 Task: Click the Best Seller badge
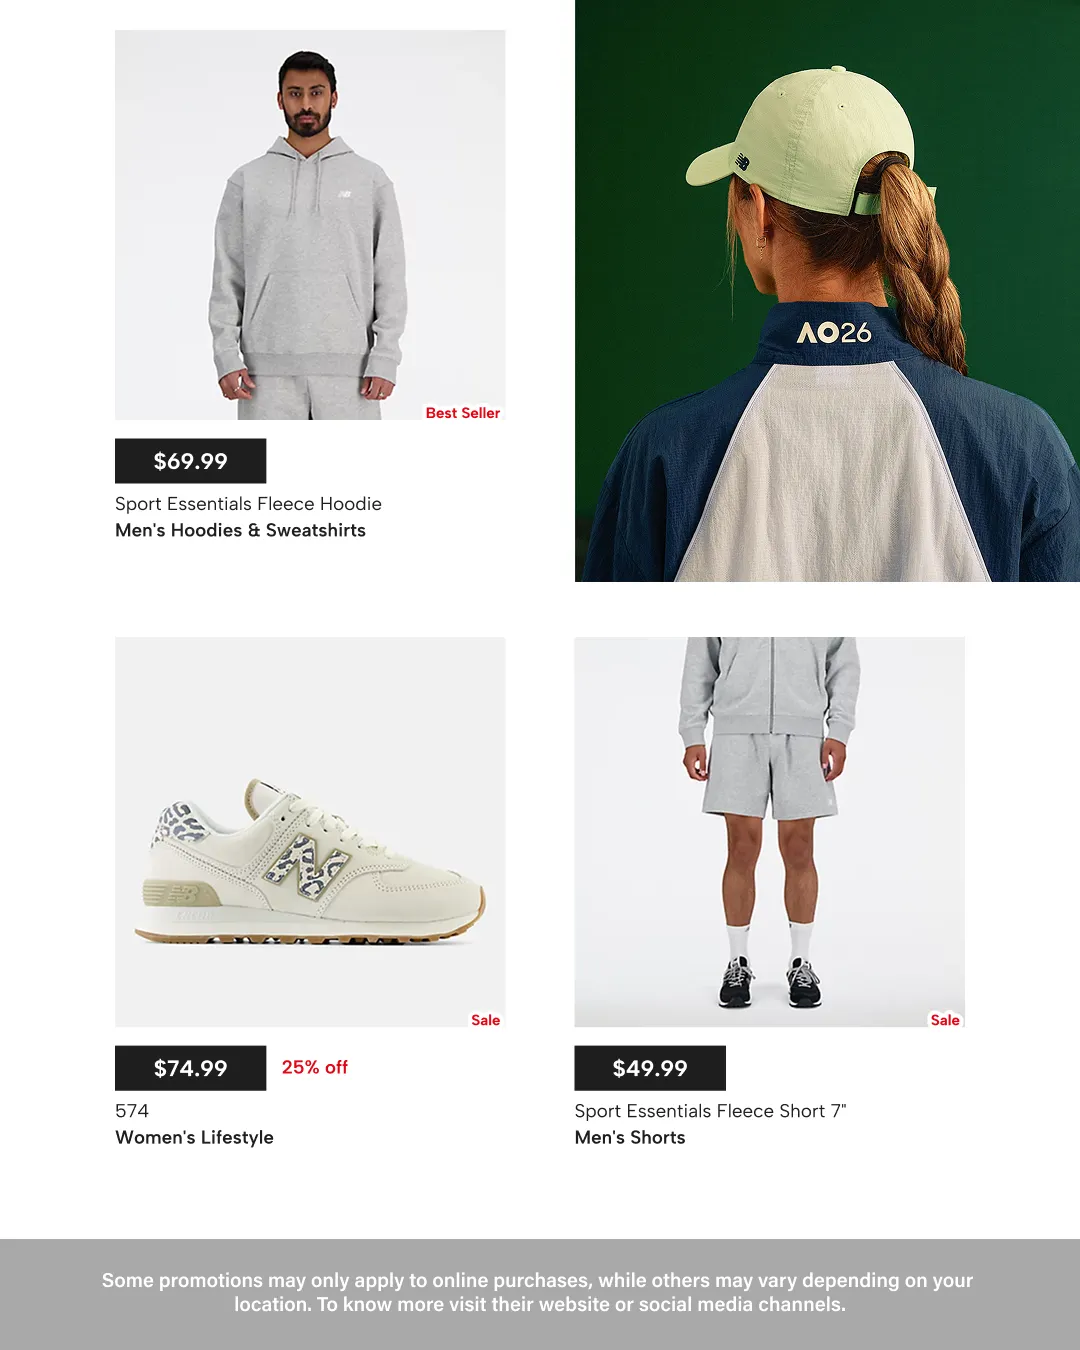[x=462, y=413]
